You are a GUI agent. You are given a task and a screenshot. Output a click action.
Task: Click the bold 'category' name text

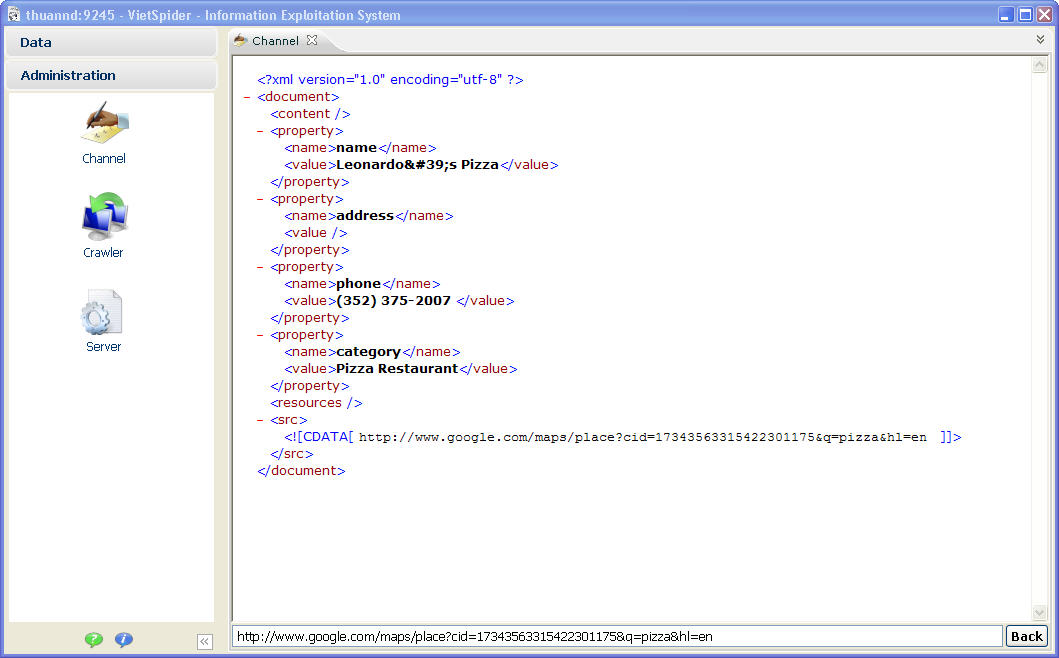coord(368,352)
